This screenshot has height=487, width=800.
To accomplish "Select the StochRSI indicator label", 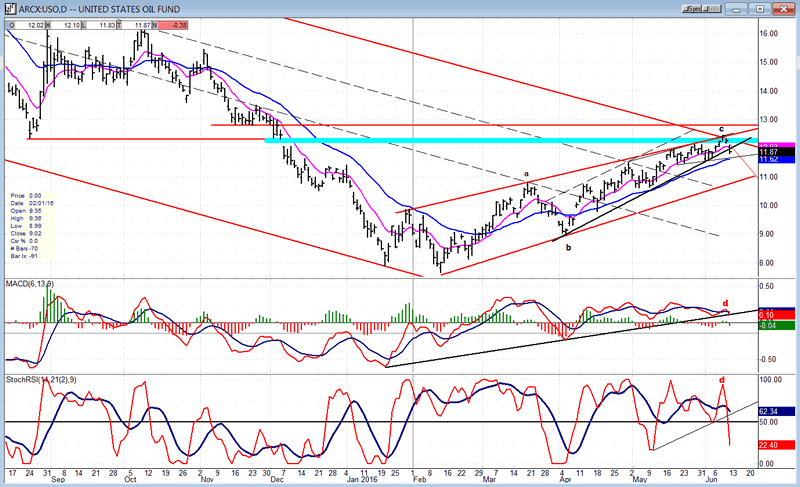I will coord(36,380).
